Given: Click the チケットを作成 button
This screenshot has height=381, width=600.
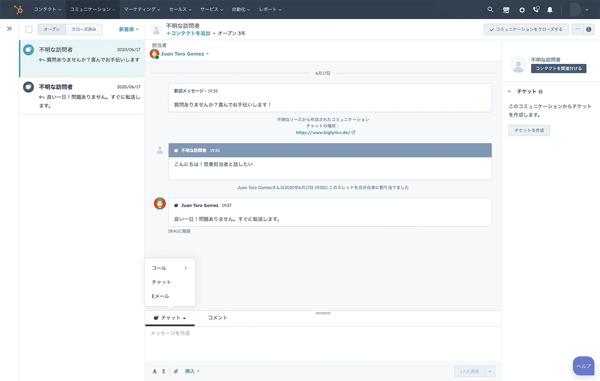Looking at the screenshot, I should (x=529, y=130).
